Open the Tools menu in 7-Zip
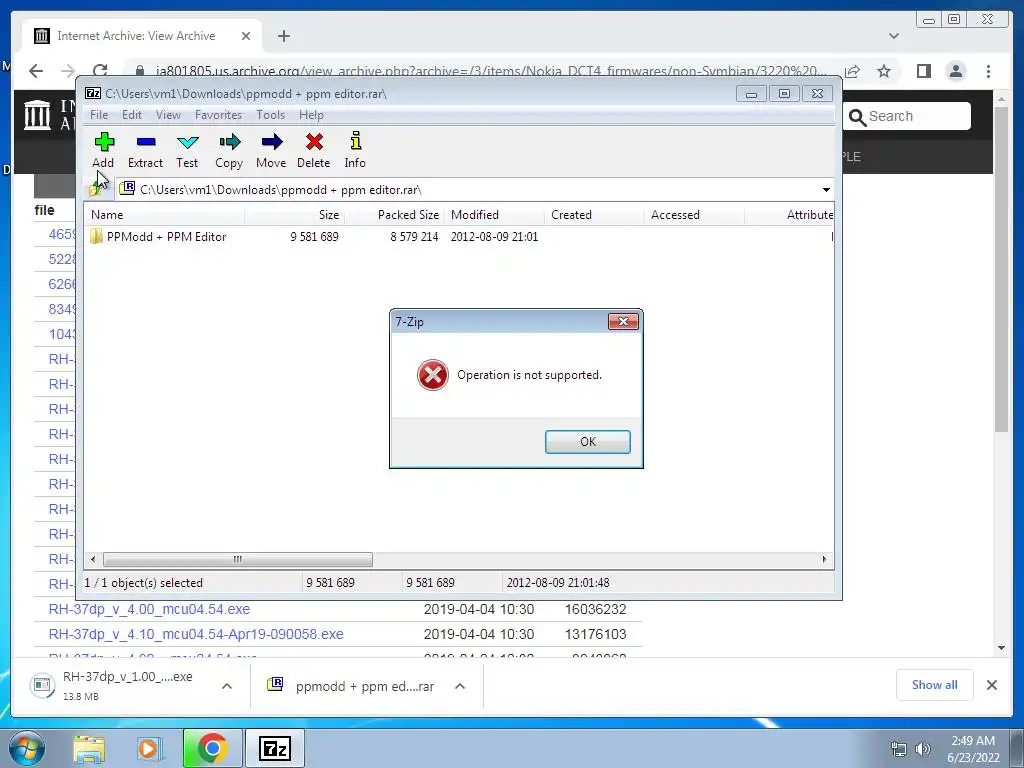 270,115
